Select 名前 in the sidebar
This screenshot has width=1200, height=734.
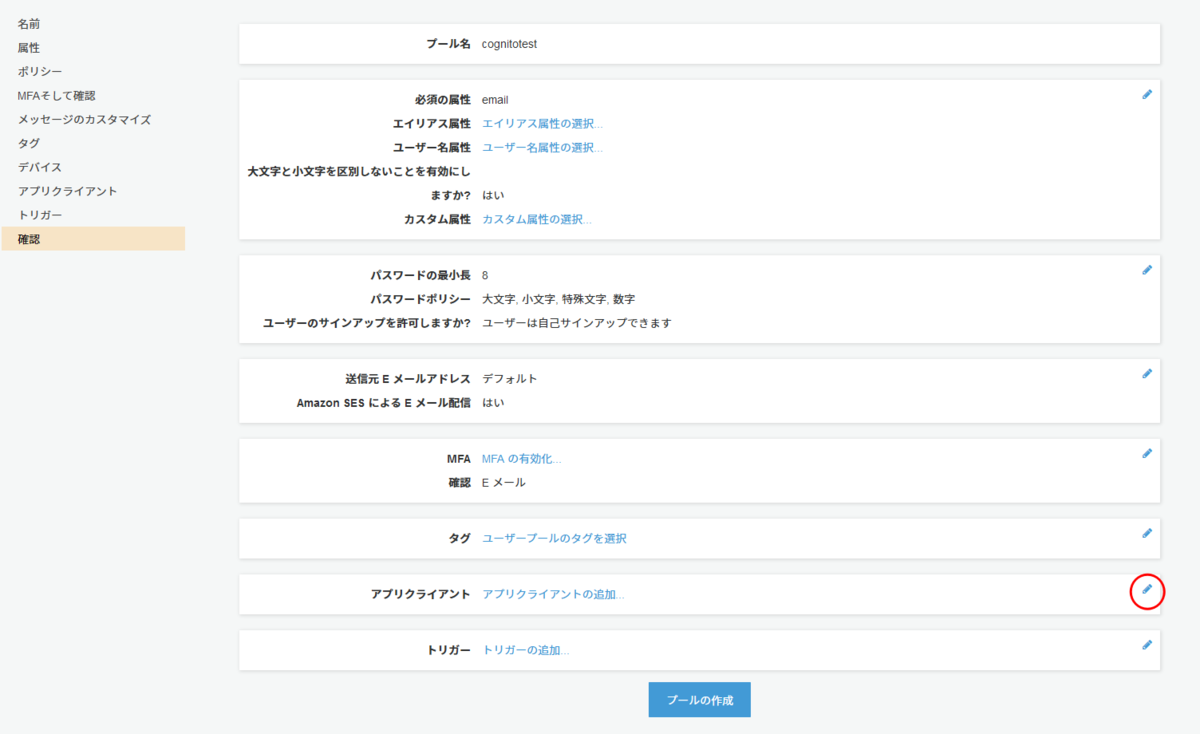click(x=30, y=23)
